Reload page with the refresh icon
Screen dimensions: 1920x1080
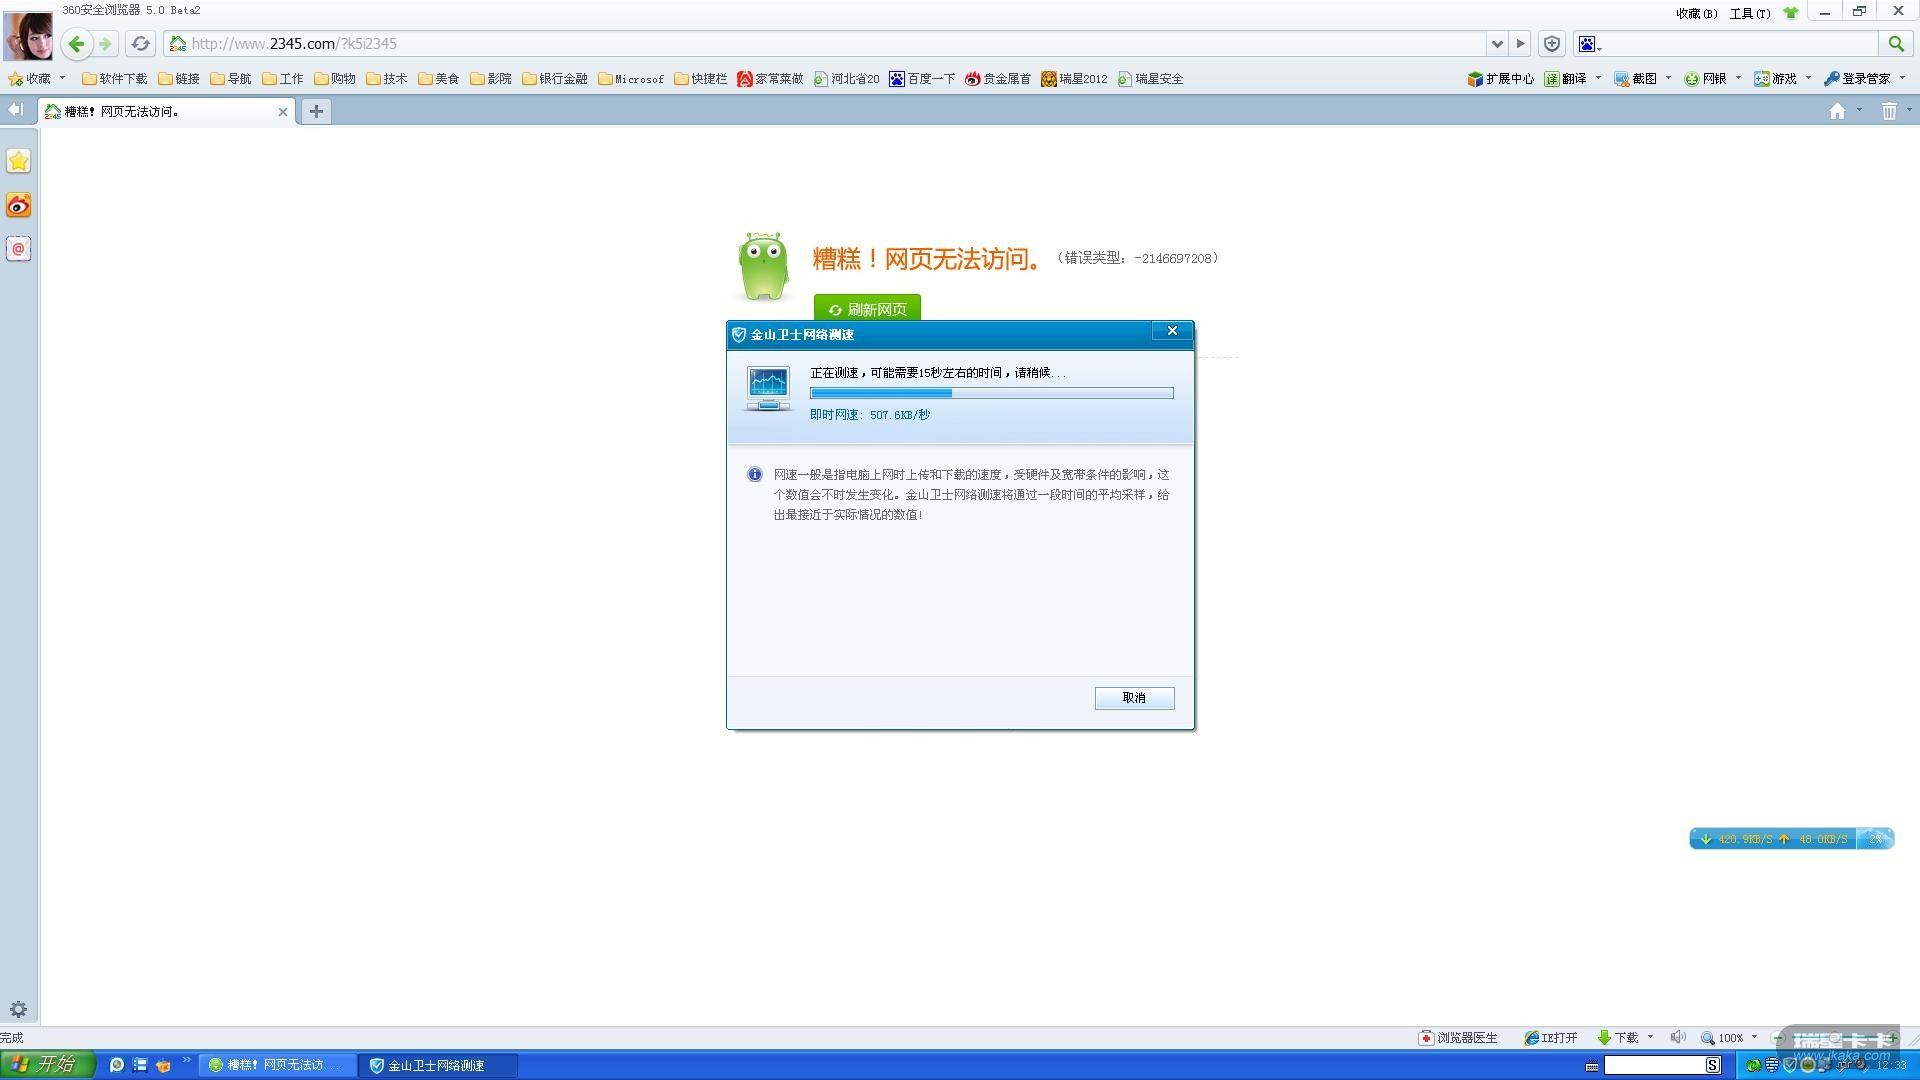pyautogui.click(x=141, y=44)
